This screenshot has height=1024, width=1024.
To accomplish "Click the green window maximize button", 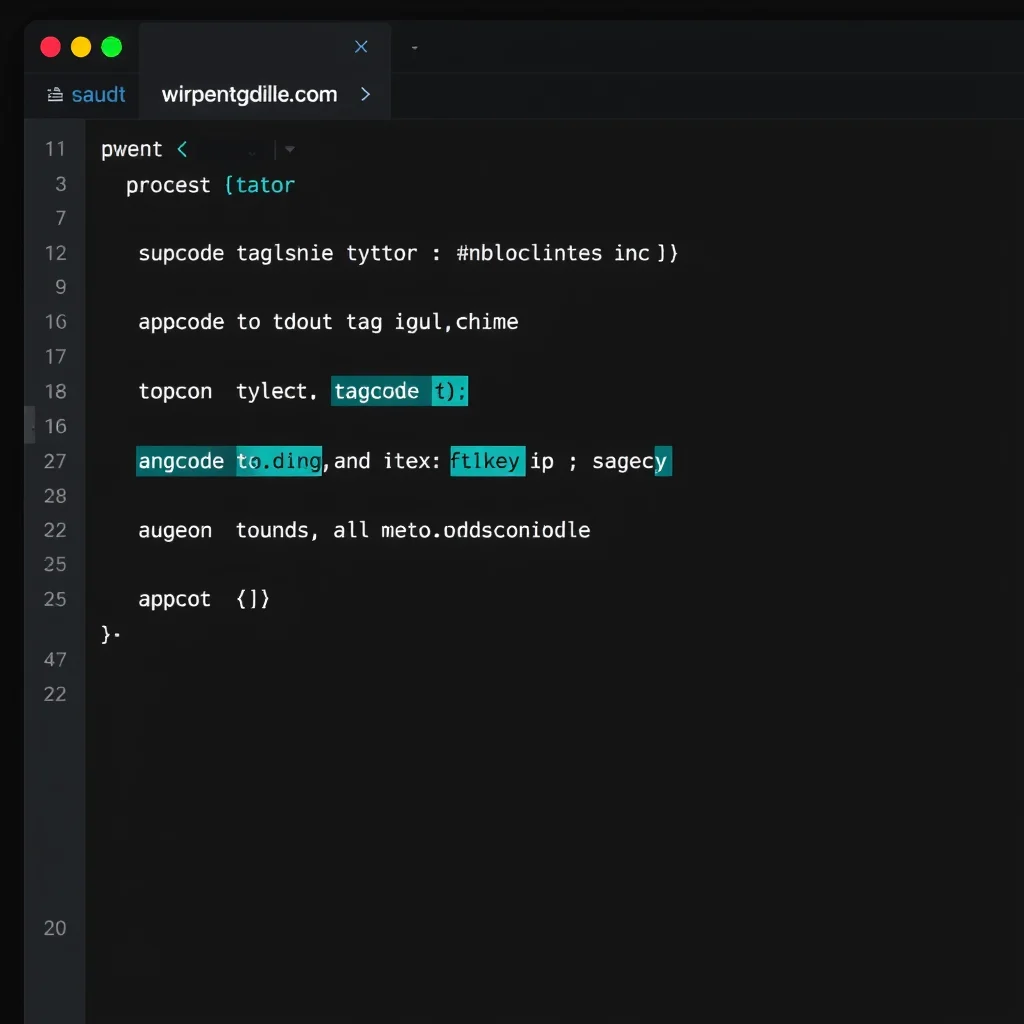I will point(112,47).
